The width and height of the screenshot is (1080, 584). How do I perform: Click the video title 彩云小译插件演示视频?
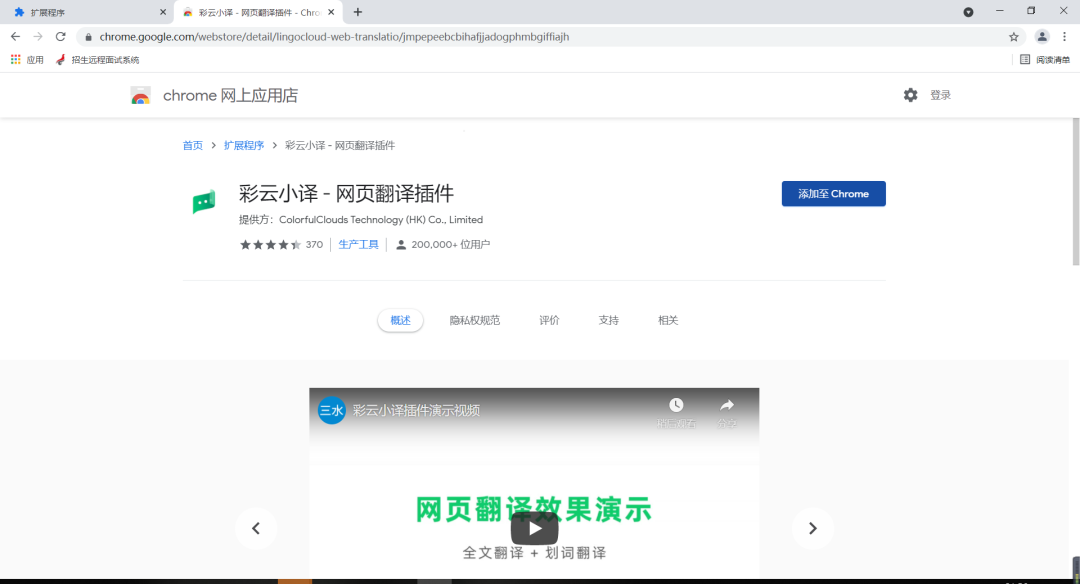point(416,410)
